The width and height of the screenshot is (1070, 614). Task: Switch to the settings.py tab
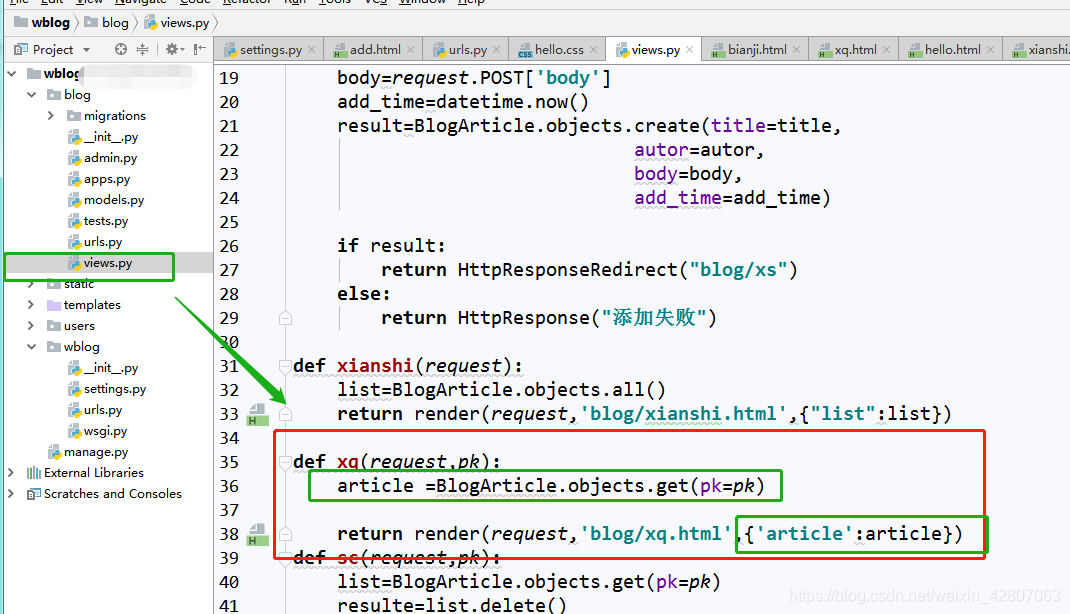[x=271, y=50]
